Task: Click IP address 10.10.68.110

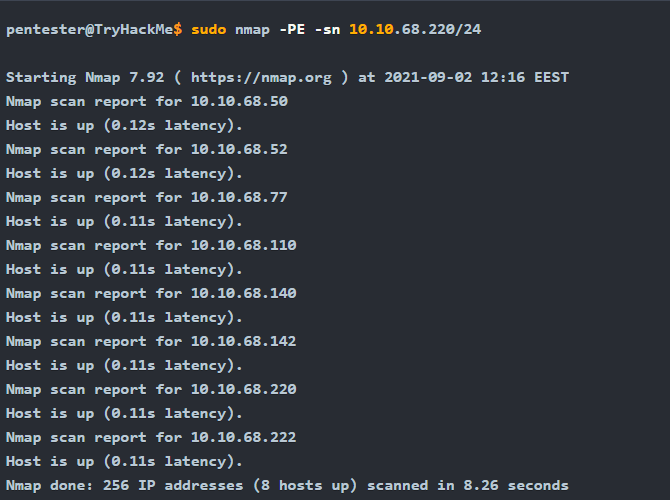Action: (x=244, y=245)
